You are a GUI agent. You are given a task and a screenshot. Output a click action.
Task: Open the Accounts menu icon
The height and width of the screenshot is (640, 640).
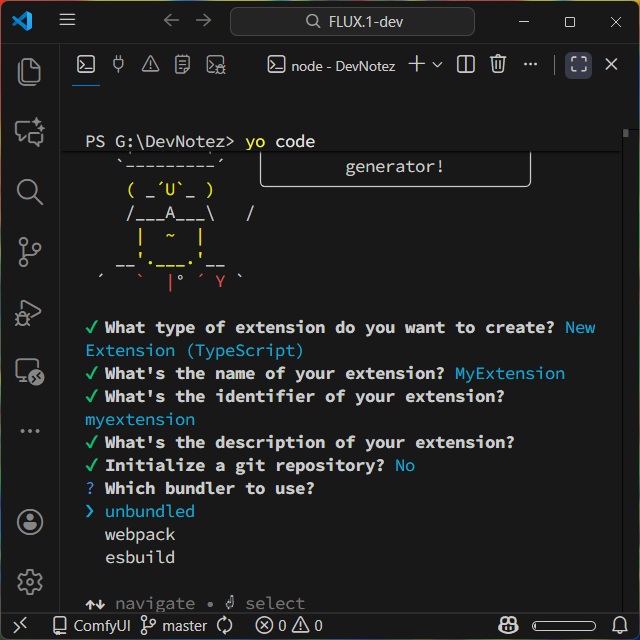29,522
